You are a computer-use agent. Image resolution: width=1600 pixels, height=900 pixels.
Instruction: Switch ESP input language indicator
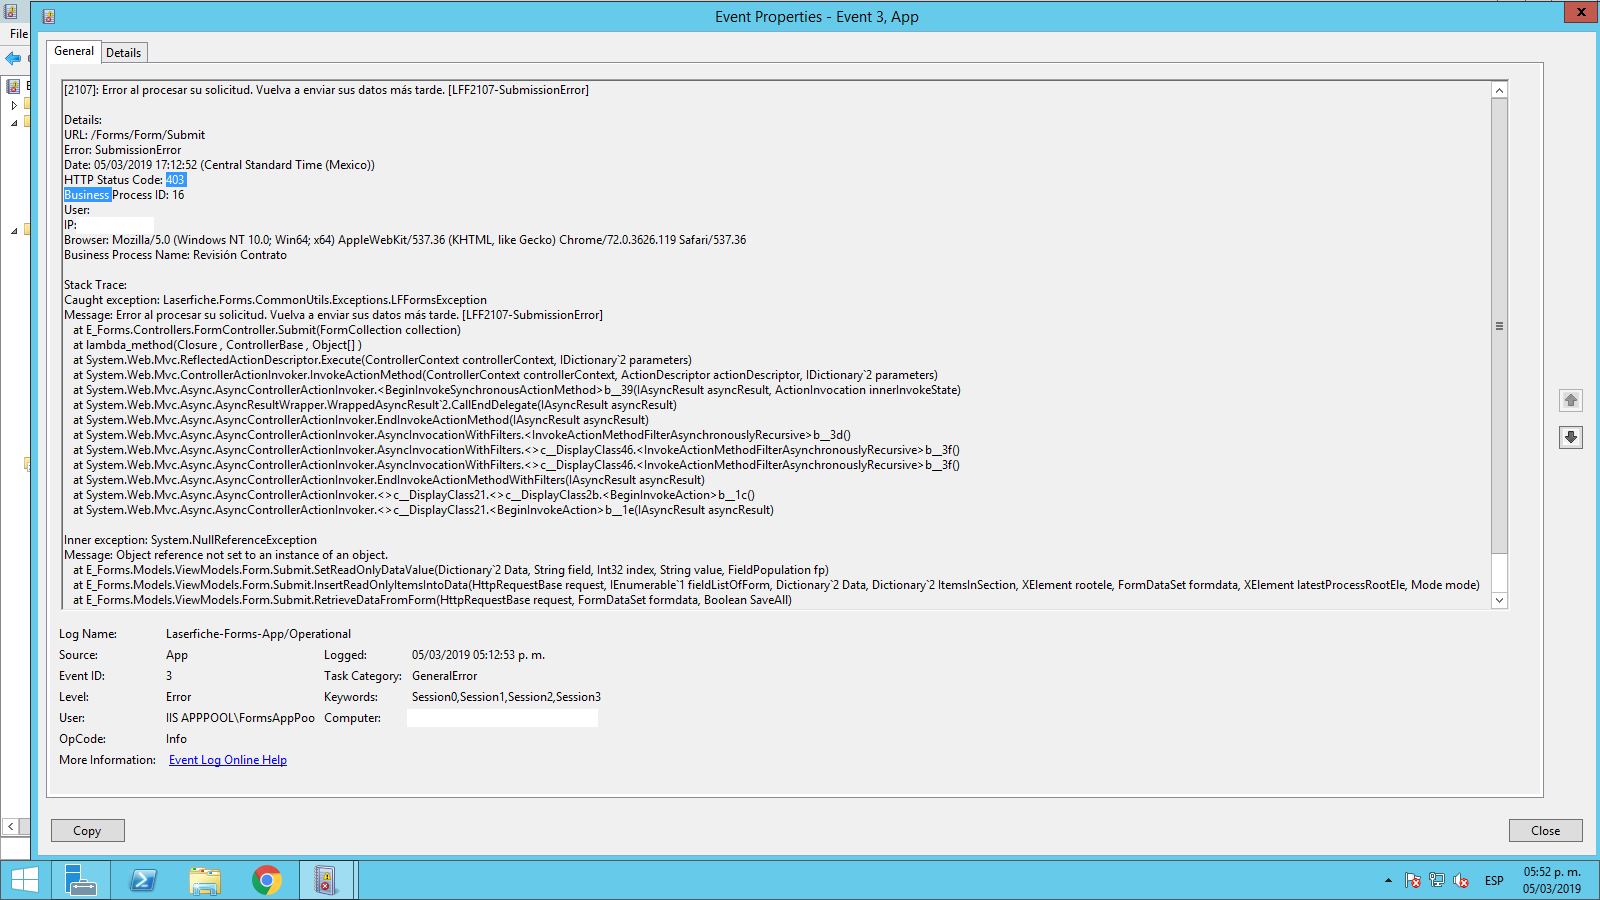click(1494, 881)
